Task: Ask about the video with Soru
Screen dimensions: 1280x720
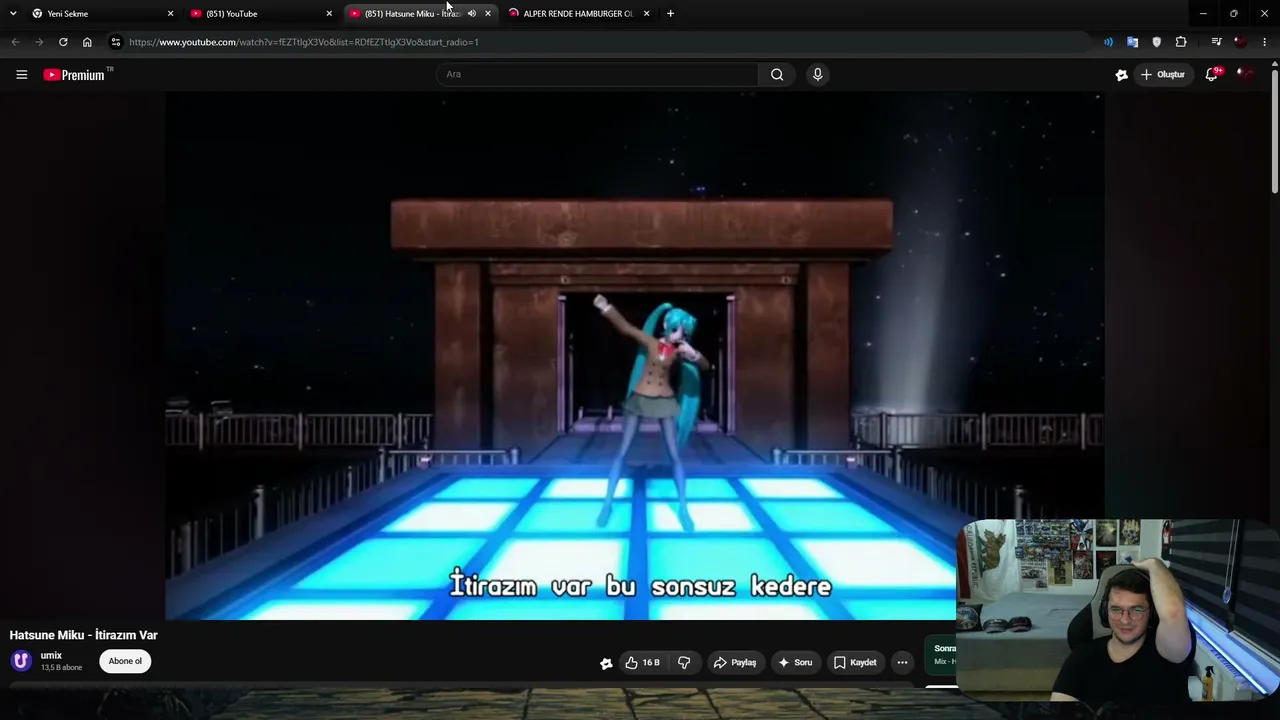Action: point(796,662)
